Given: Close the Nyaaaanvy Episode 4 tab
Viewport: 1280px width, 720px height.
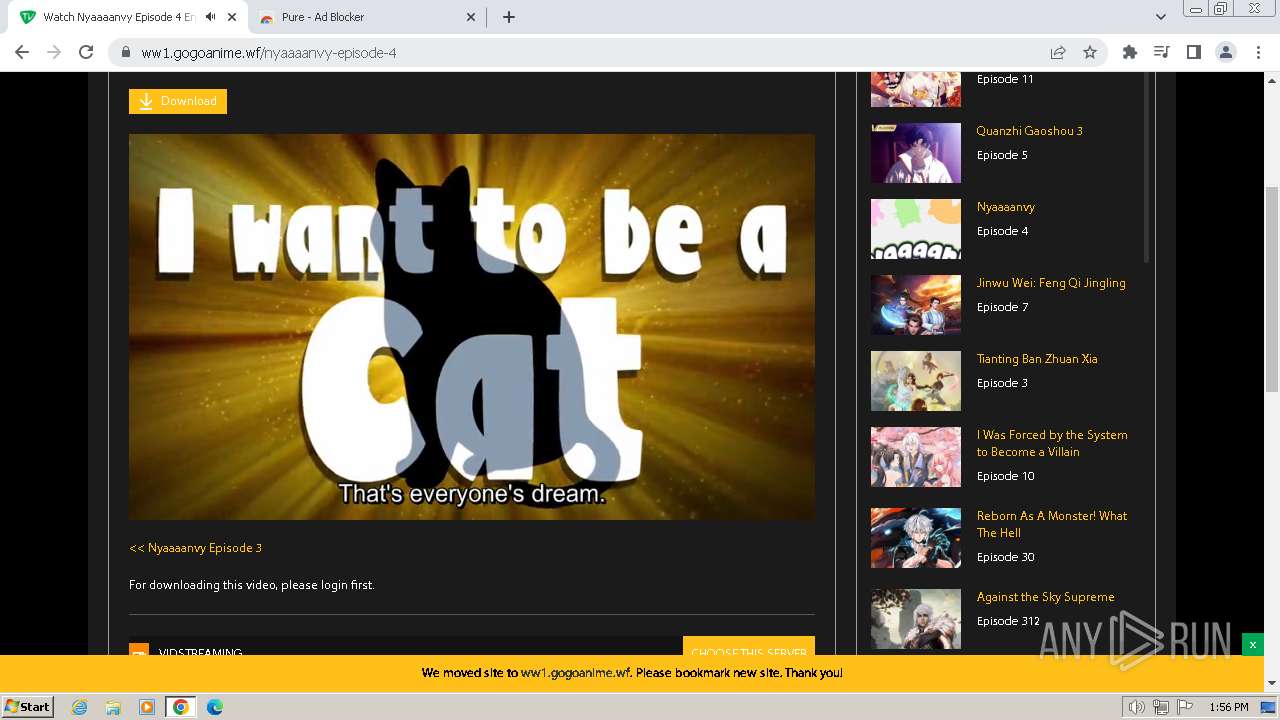Looking at the screenshot, I should pyautogui.click(x=233, y=17).
